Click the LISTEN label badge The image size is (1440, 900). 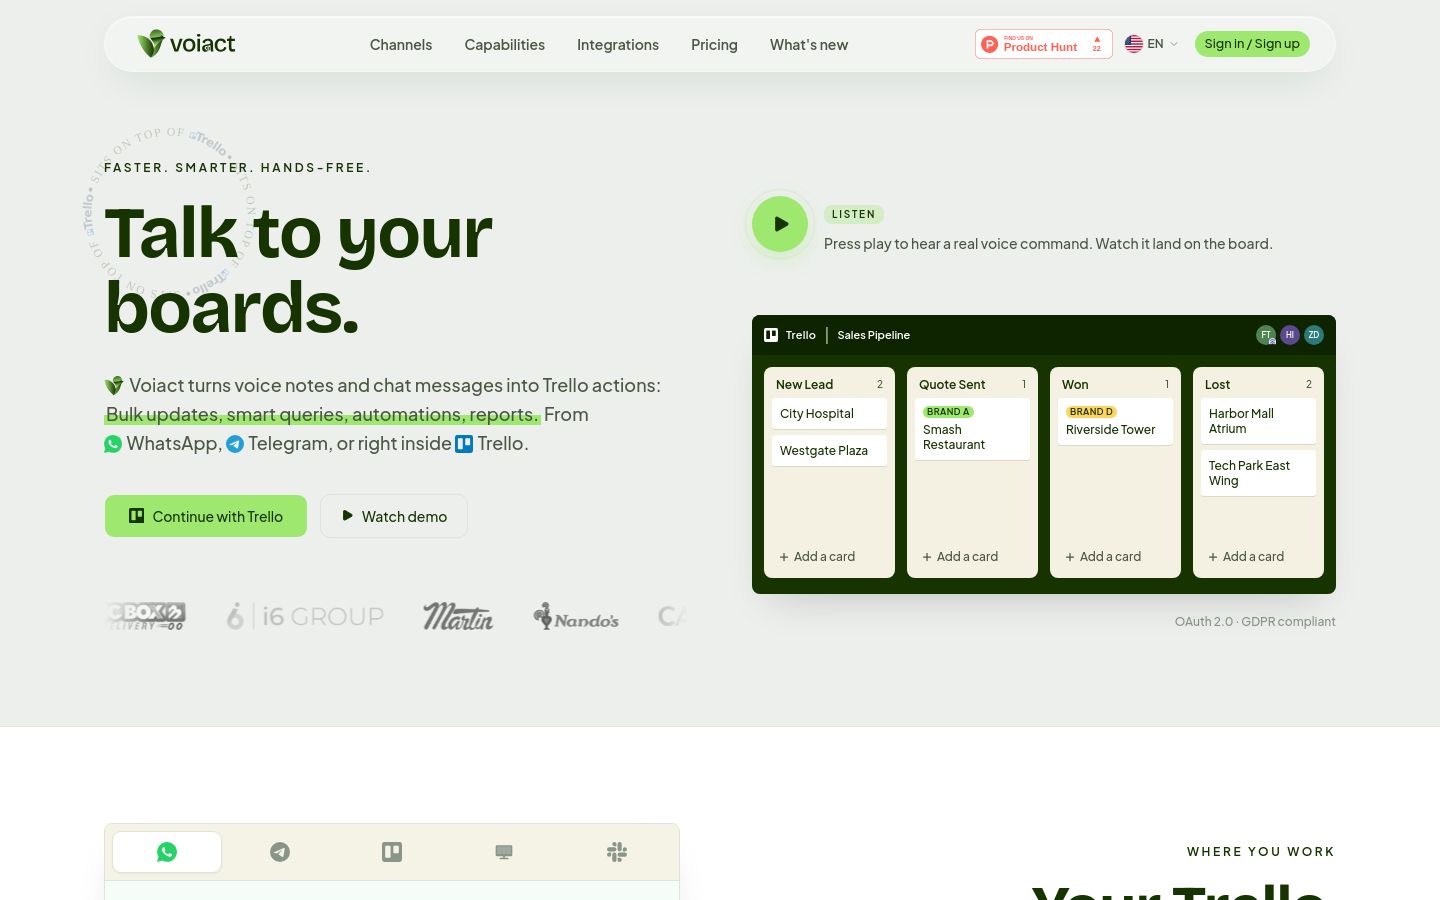coord(854,214)
